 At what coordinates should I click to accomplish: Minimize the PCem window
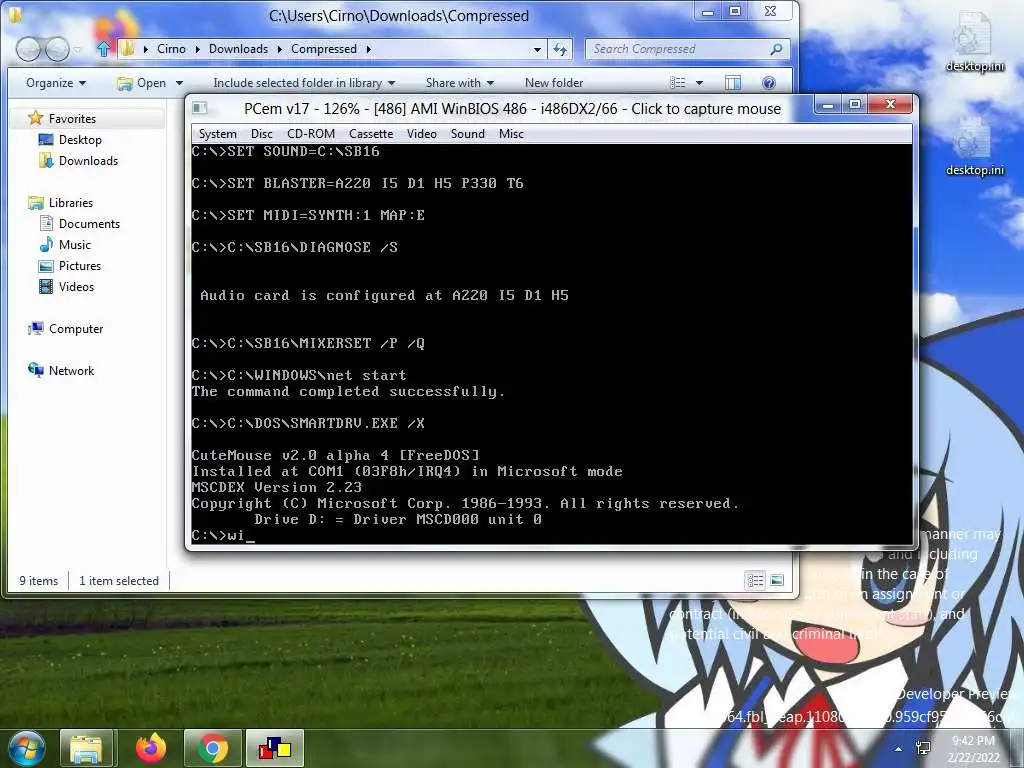(x=828, y=104)
